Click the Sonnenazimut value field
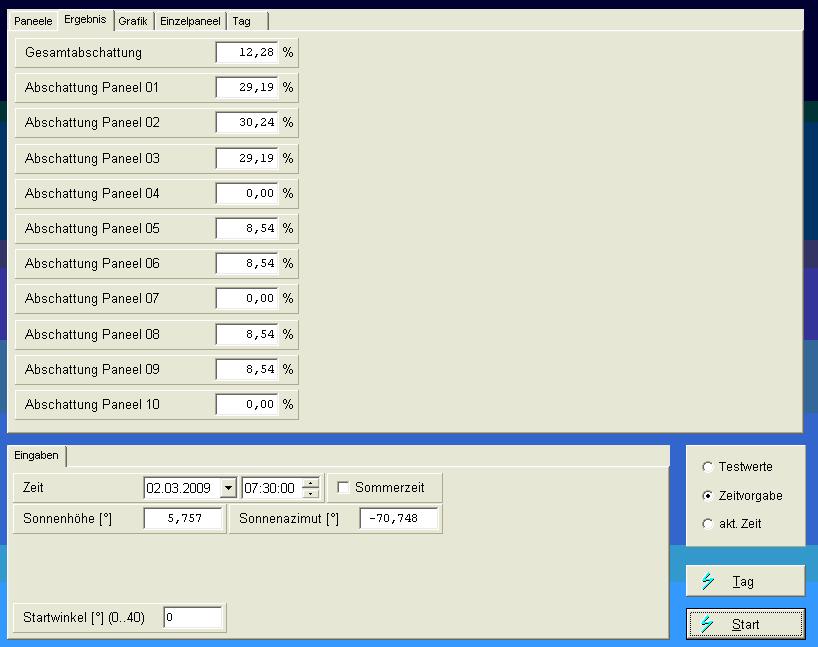 (398, 519)
